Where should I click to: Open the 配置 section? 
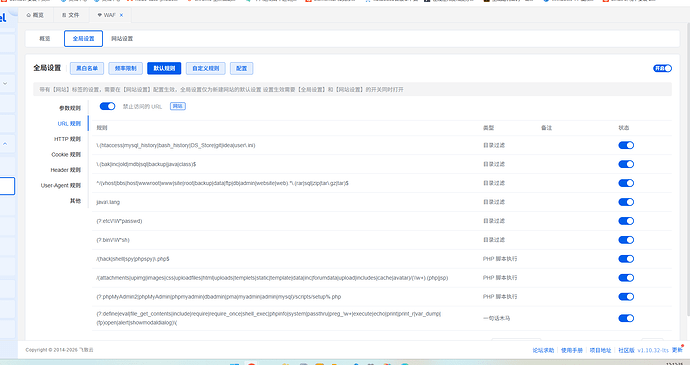click(x=242, y=68)
